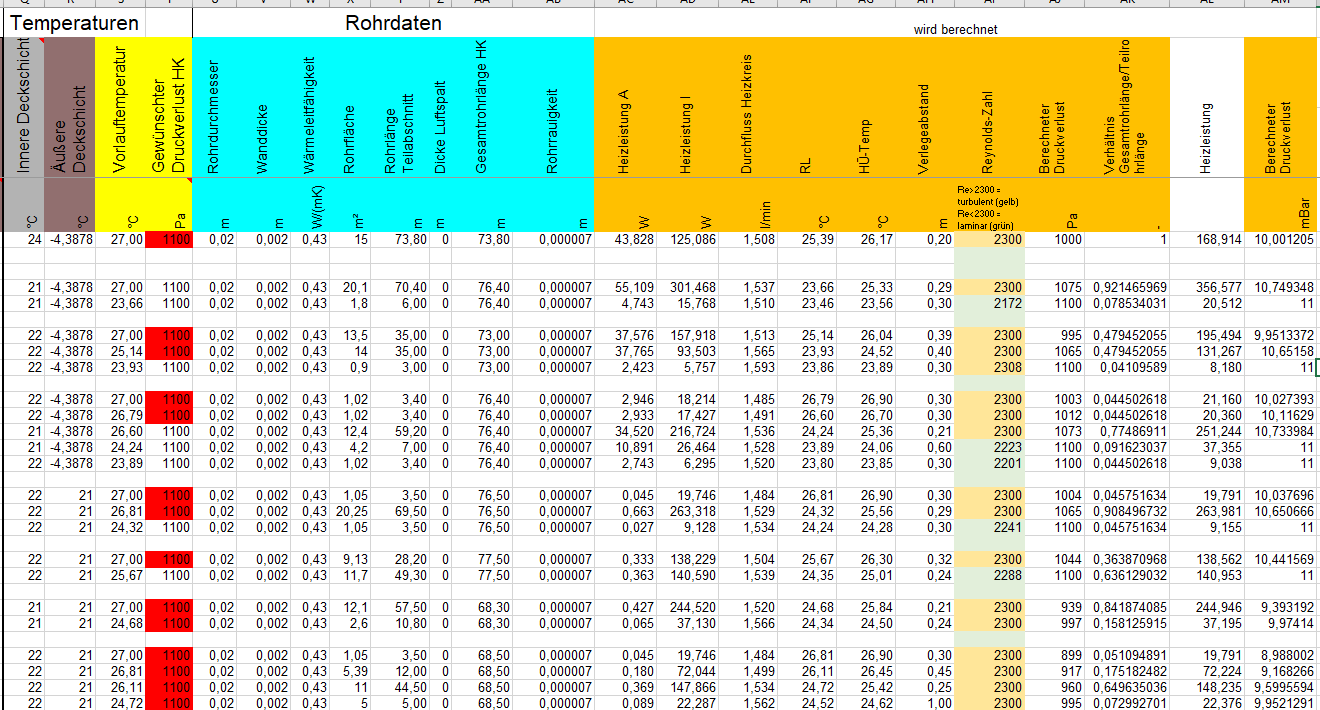
Task: Select cell with value 37,195
Action: pyautogui.click(x=1207, y=623)
